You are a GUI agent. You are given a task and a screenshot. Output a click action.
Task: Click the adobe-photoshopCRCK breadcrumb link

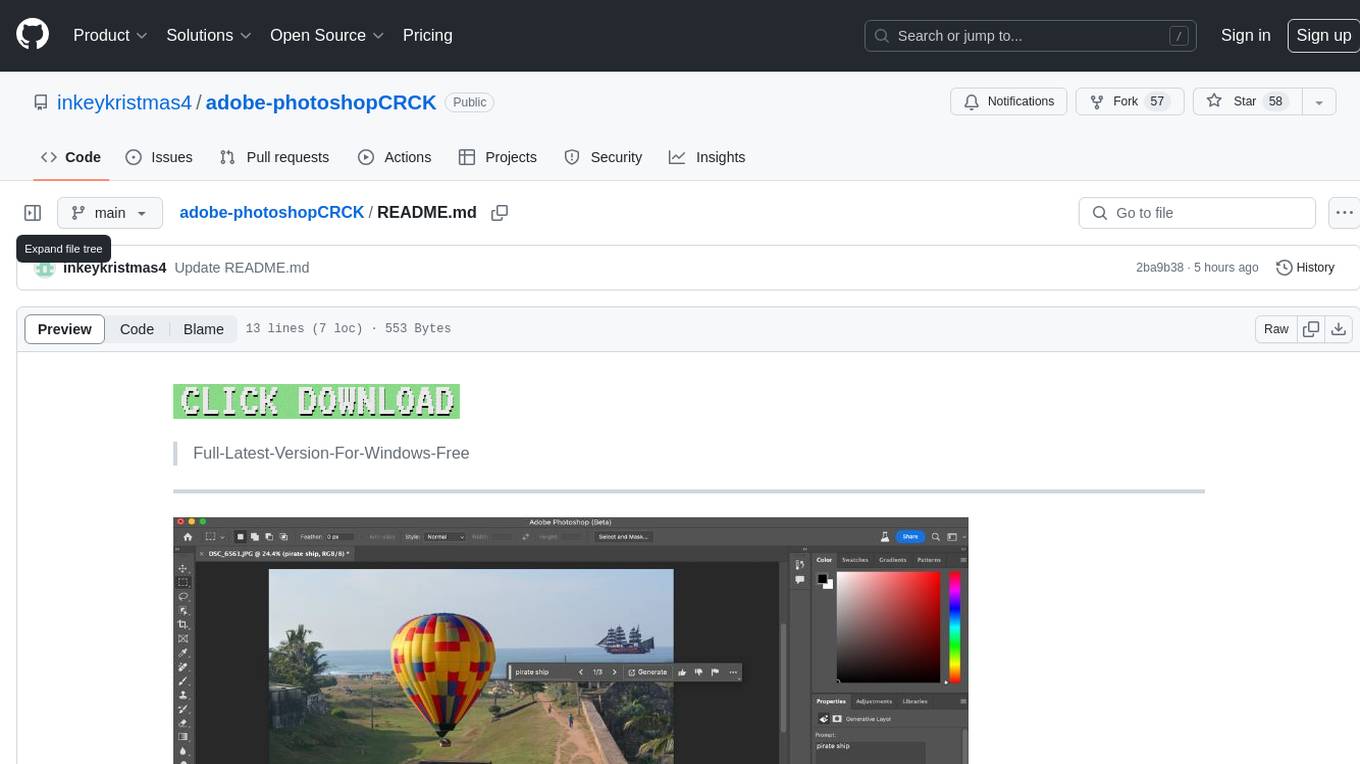coord(272,212)
